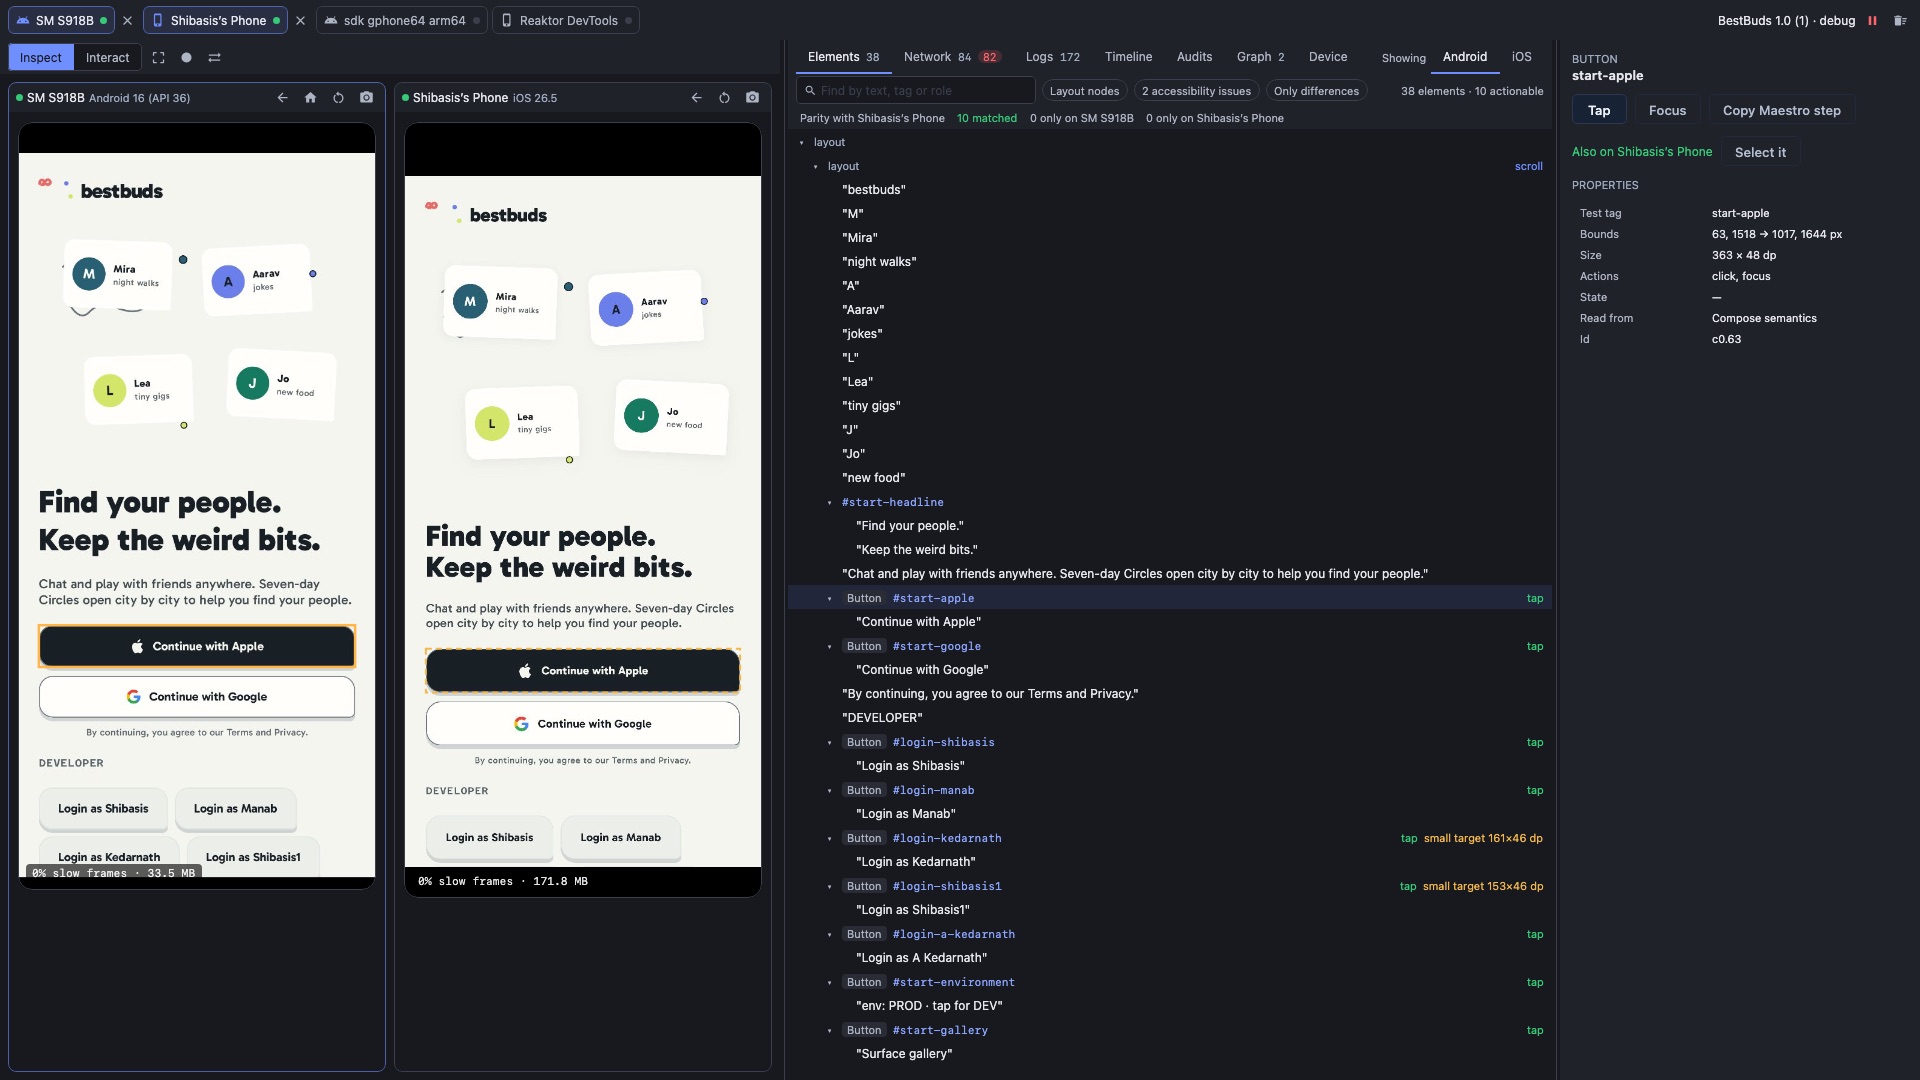
Task: Click the red pause icon near debug label
Action: click(x=1872, y=20)
